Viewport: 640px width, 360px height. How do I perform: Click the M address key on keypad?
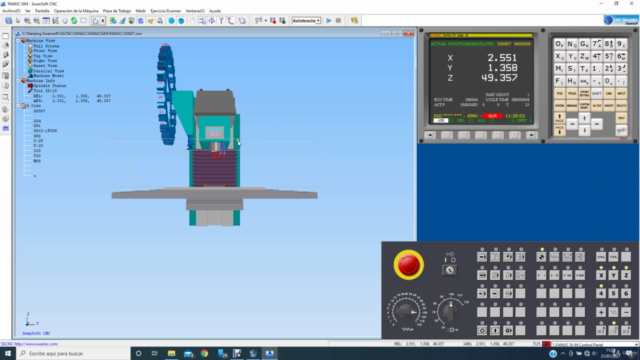pos(559,69)
